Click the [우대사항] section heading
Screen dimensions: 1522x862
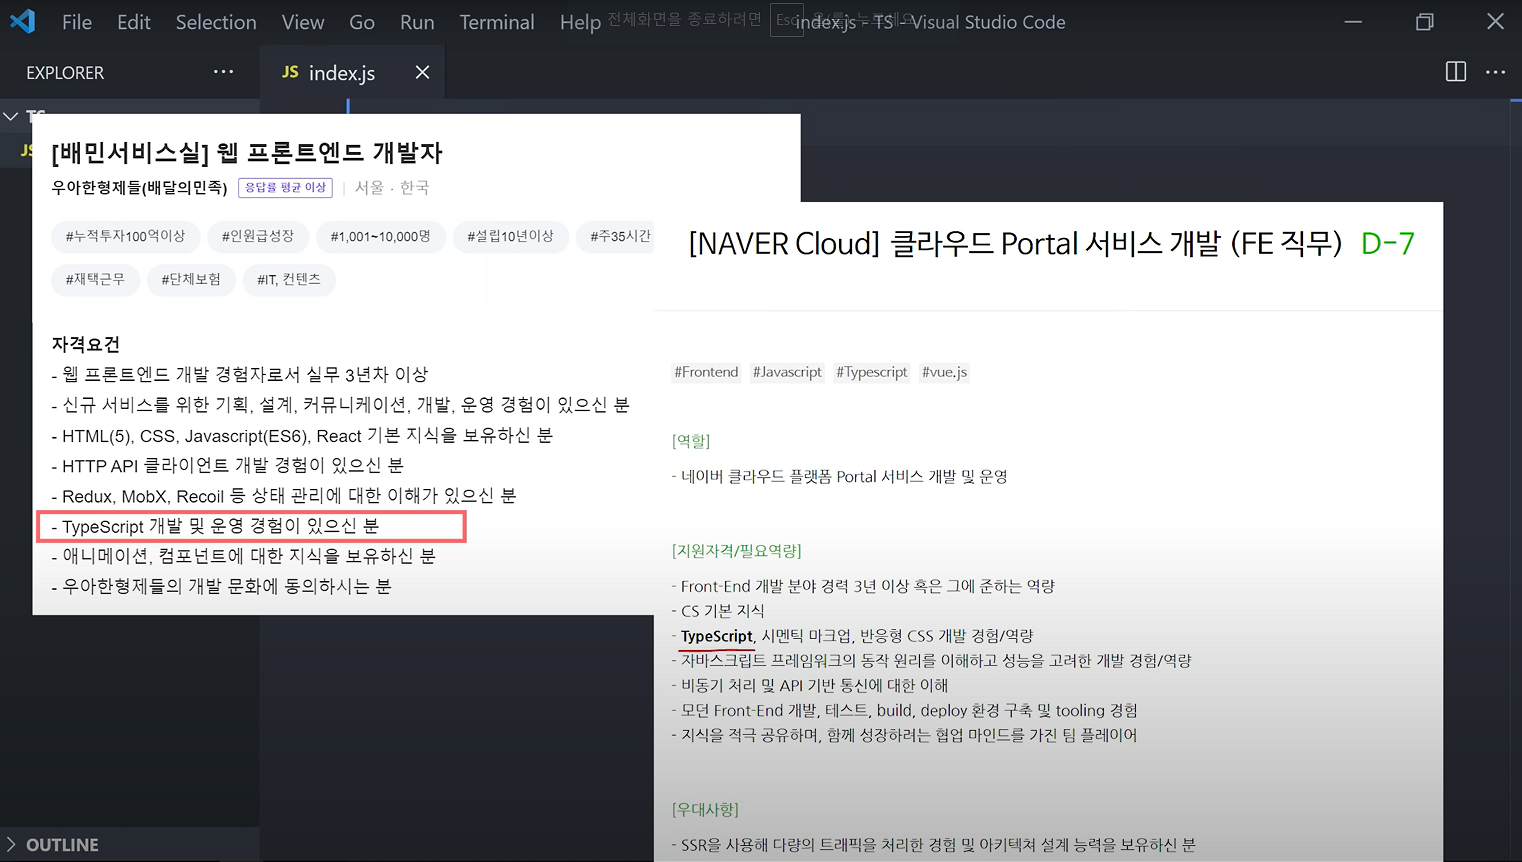[705, 810]
